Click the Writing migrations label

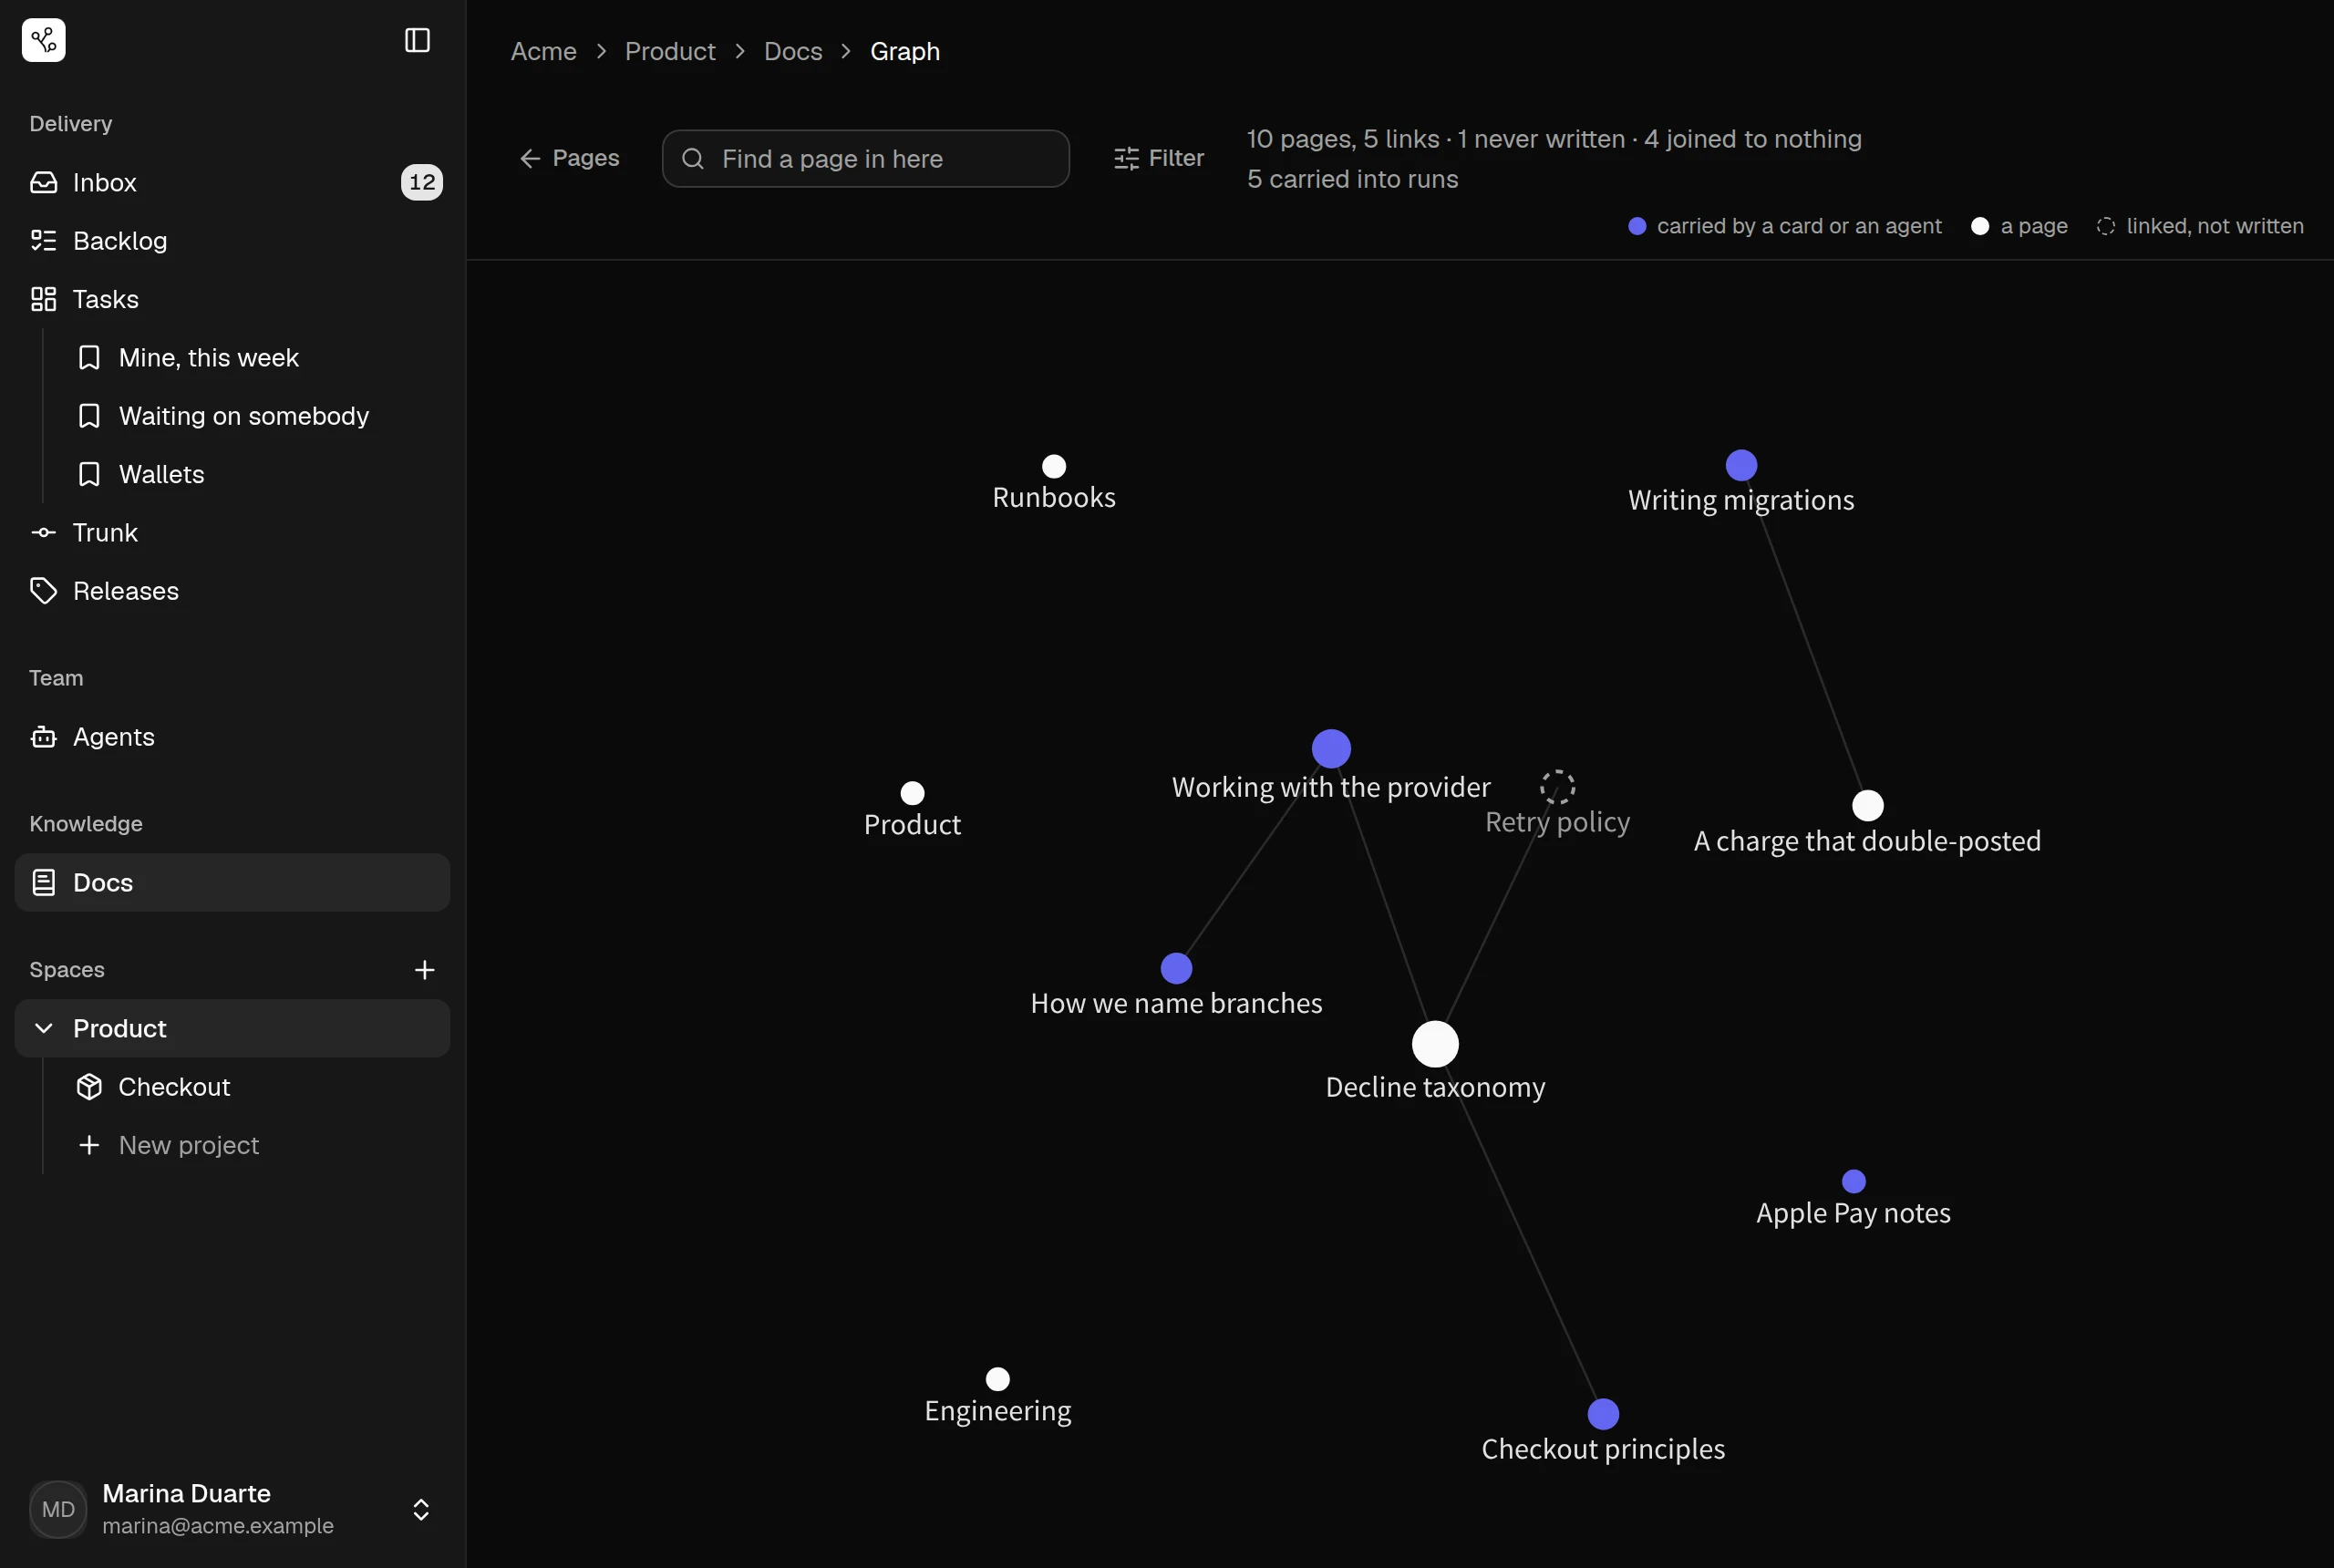pyautogui.click(x=1741, y=500)
